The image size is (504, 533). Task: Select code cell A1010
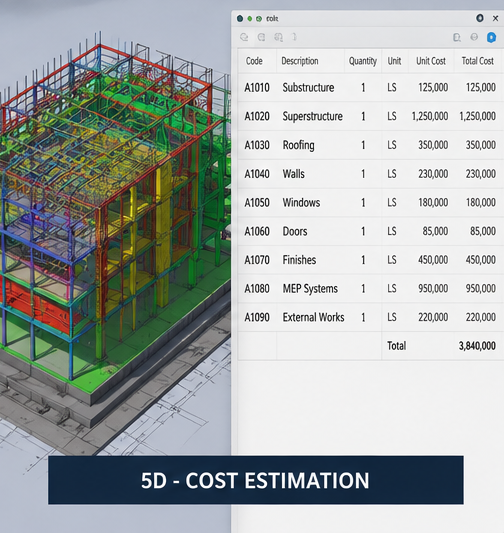[x=257, y=88]
